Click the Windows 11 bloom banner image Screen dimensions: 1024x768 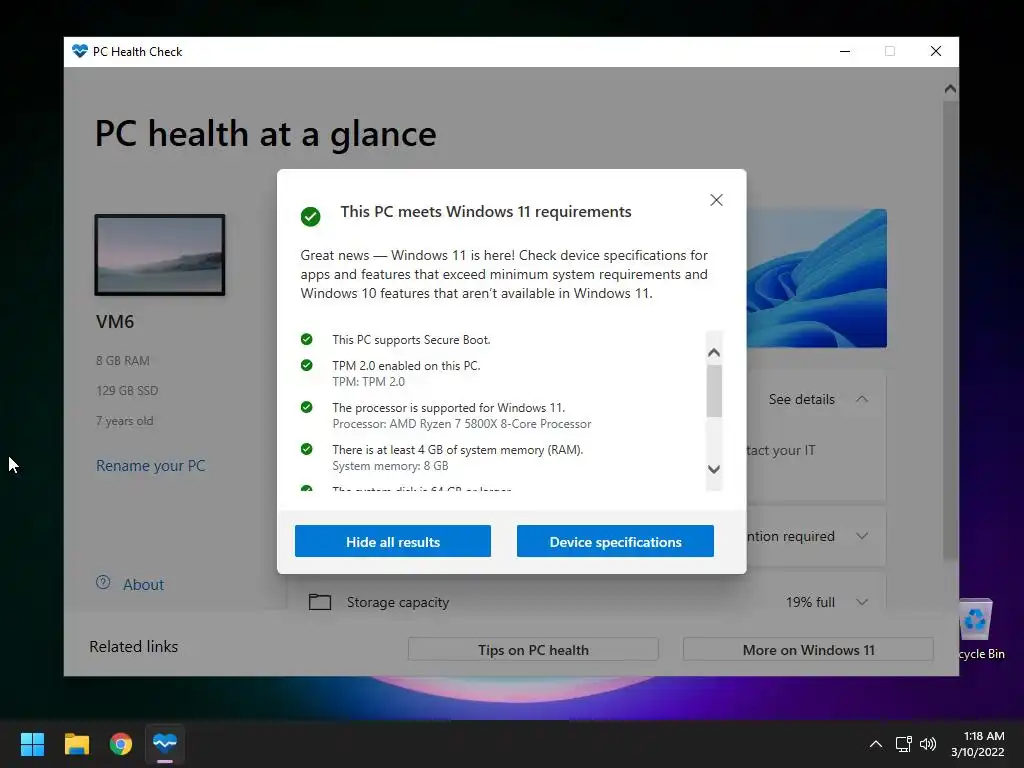pyautogui.click(x=817, y=278)
